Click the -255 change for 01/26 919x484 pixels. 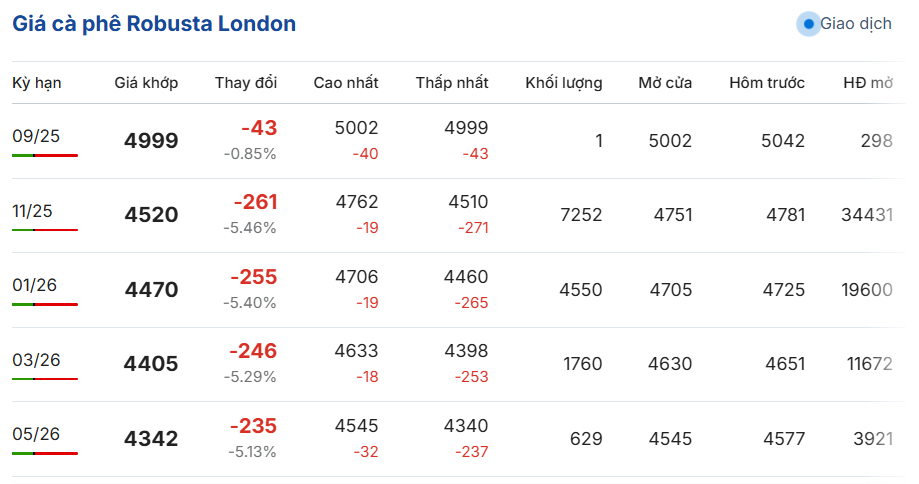[x=253, y=277]
